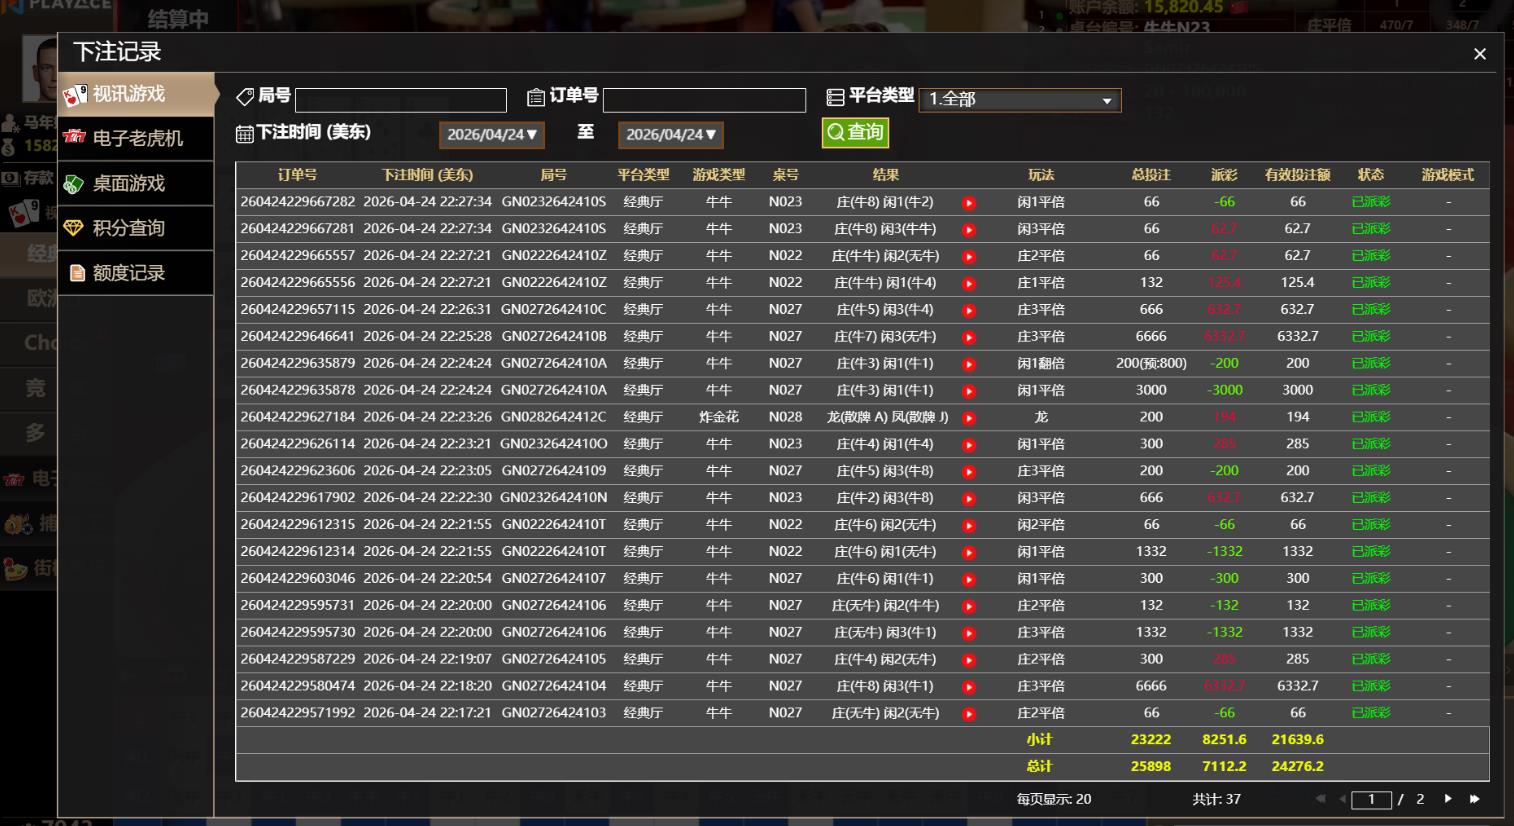Click the 有效投注额 column header
Screen dimensions: 1514x826
pos(1297,175)
